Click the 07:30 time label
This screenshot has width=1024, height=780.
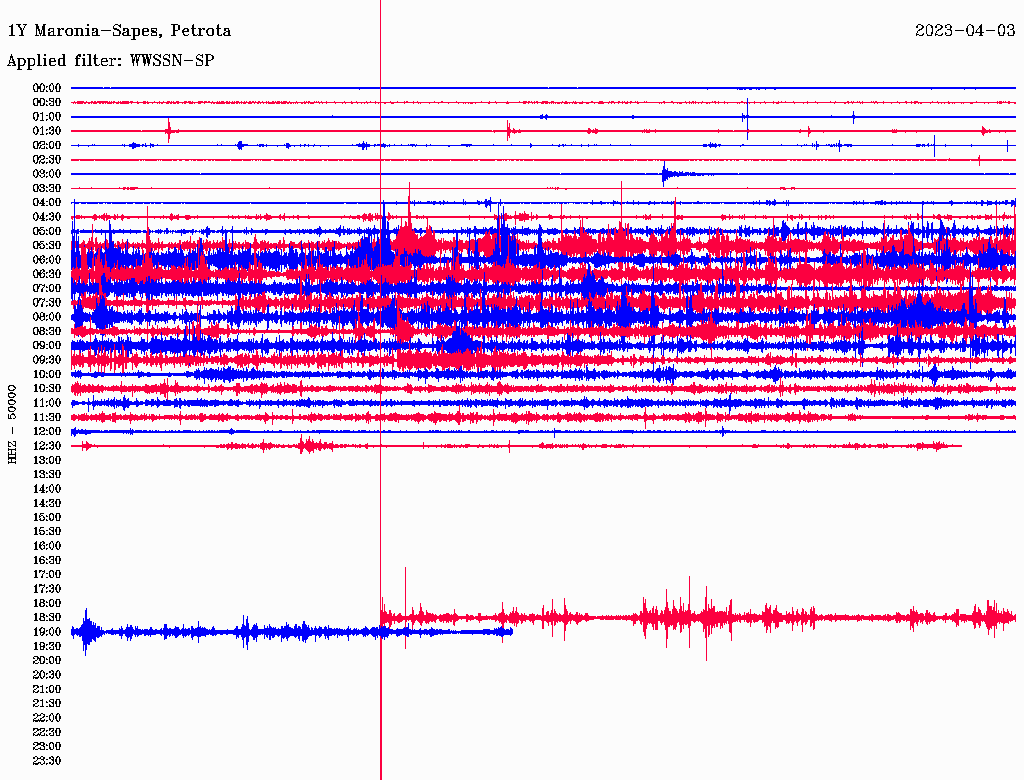click(47, 303)
